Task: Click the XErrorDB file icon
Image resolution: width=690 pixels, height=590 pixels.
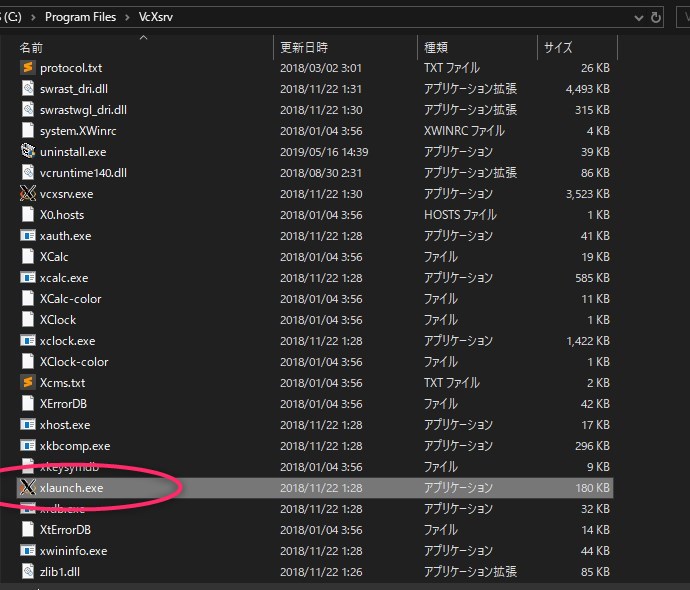Action: 28,404
